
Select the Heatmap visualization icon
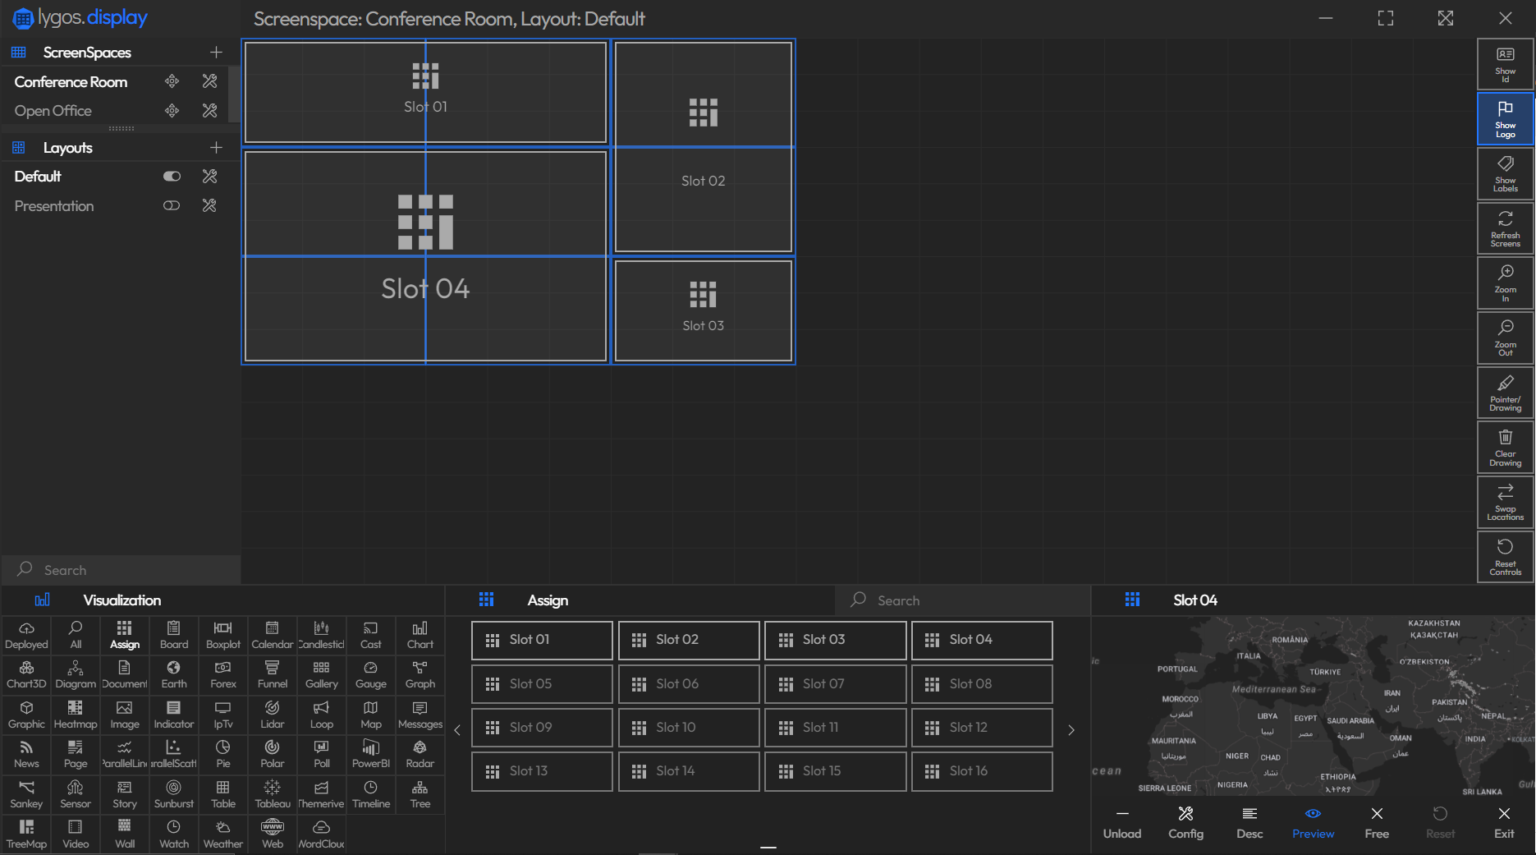pos(75,714)
